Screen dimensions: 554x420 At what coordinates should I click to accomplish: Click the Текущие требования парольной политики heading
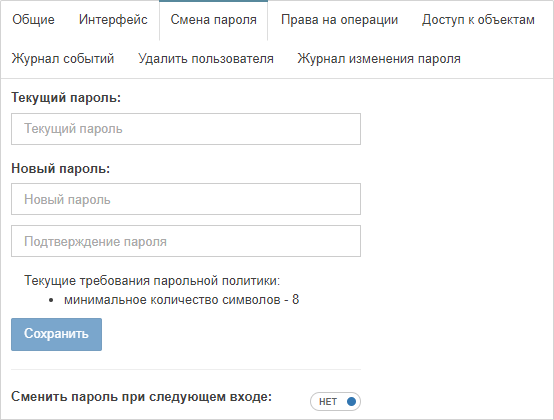coord(152,281)
